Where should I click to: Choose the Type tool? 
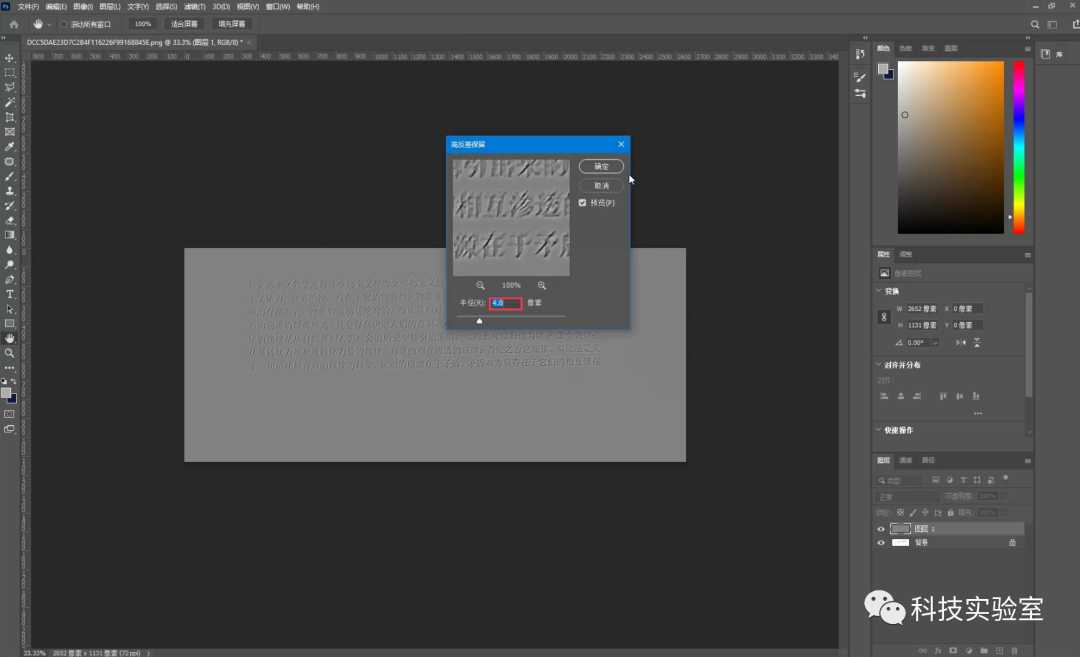pos(9,294)
